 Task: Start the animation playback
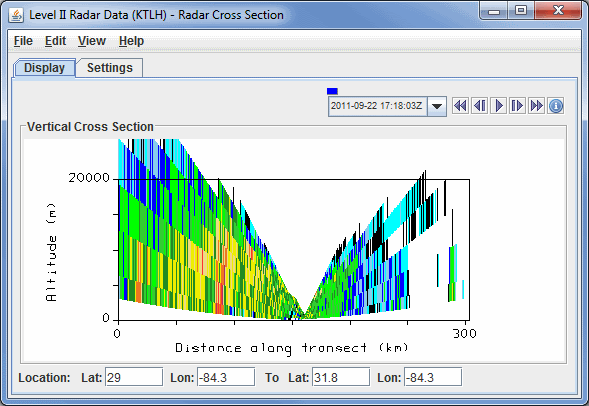point(499,106)
